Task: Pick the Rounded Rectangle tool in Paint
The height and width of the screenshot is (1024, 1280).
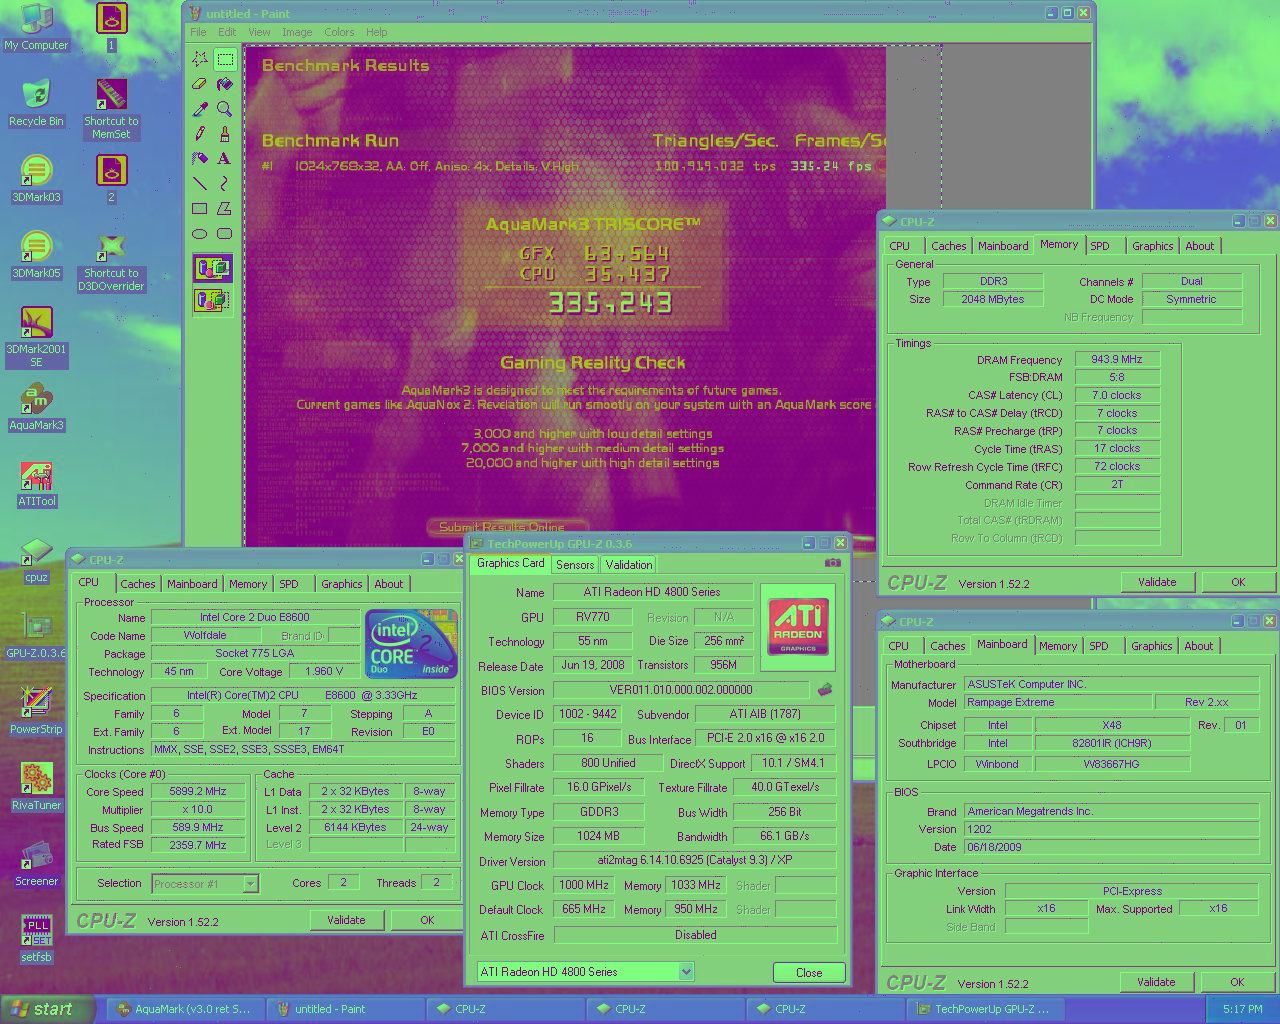Action: click(225, 233)
